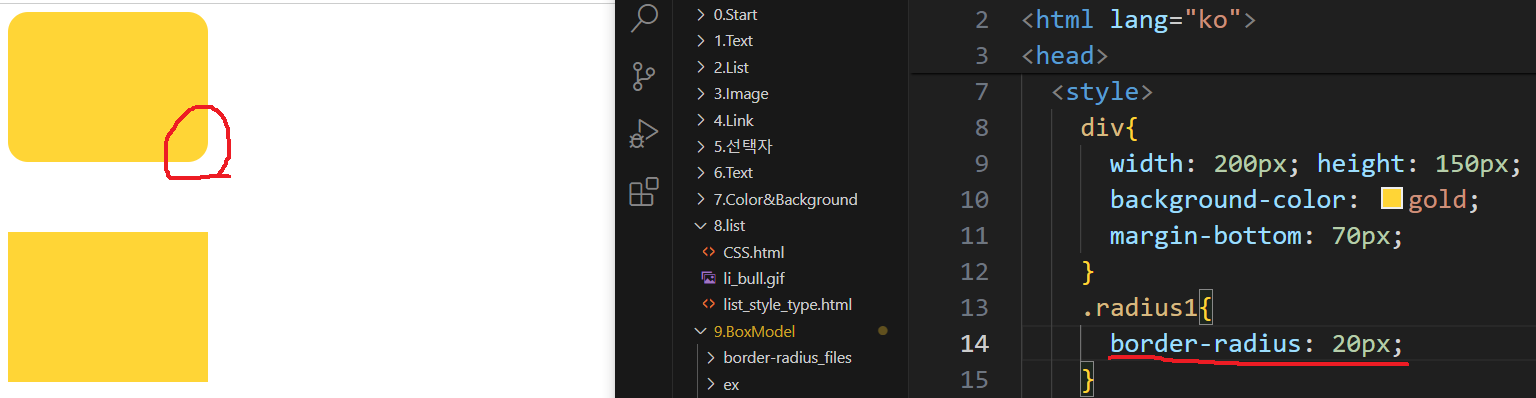Open the Source Control view
Image resolution: width=1536 pixels, height=398 pixels.
[x=644, y=77]
